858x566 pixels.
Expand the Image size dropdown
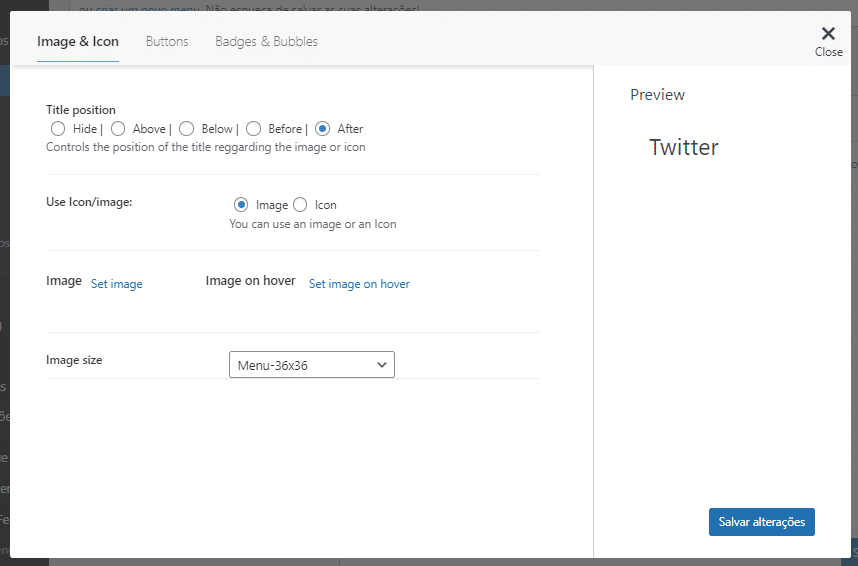(312, 365)
